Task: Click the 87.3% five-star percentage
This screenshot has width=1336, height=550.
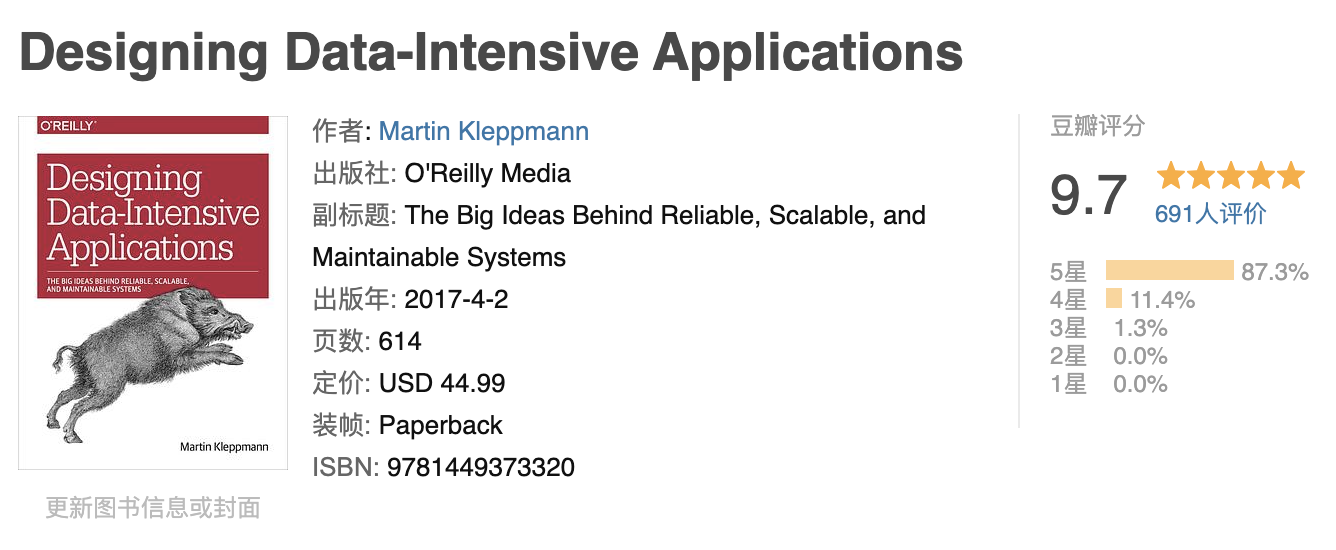Action: point(1274,272)
